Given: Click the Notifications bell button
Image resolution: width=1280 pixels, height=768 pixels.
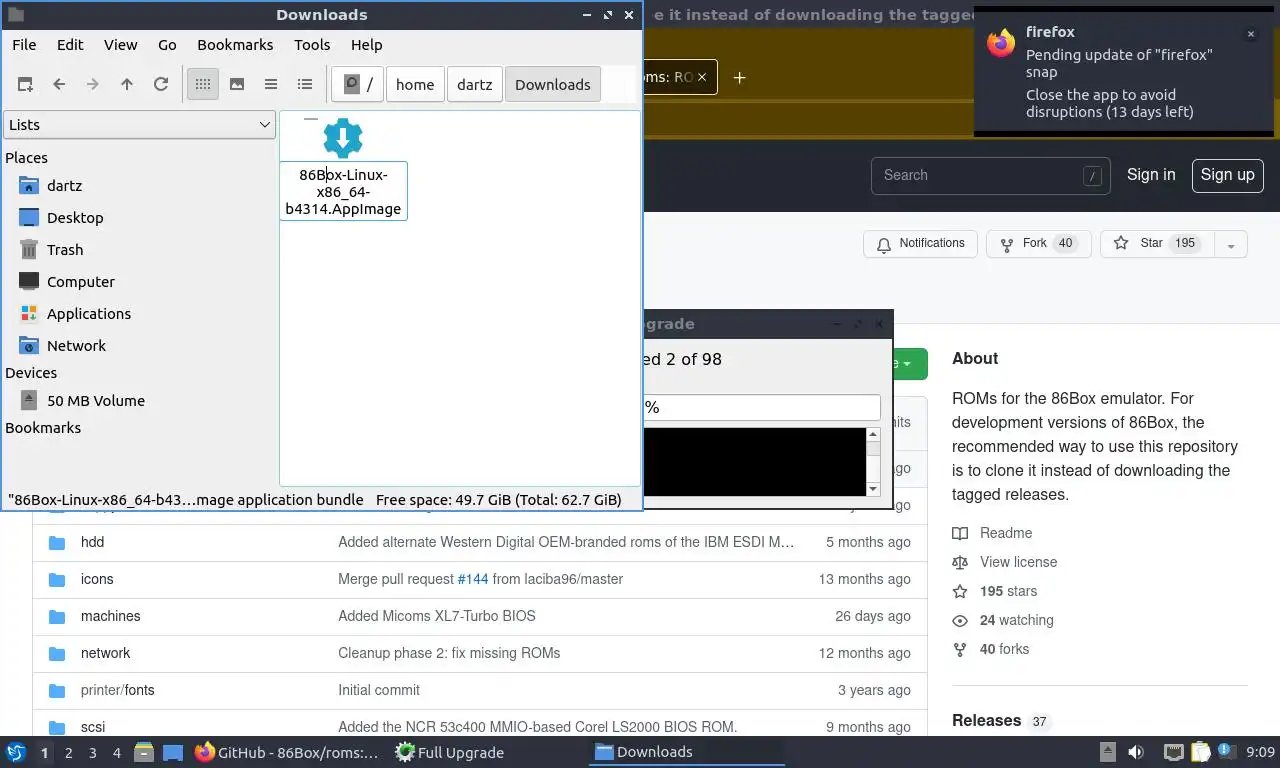Looking at the screenshot, I should tap(920, 243).
